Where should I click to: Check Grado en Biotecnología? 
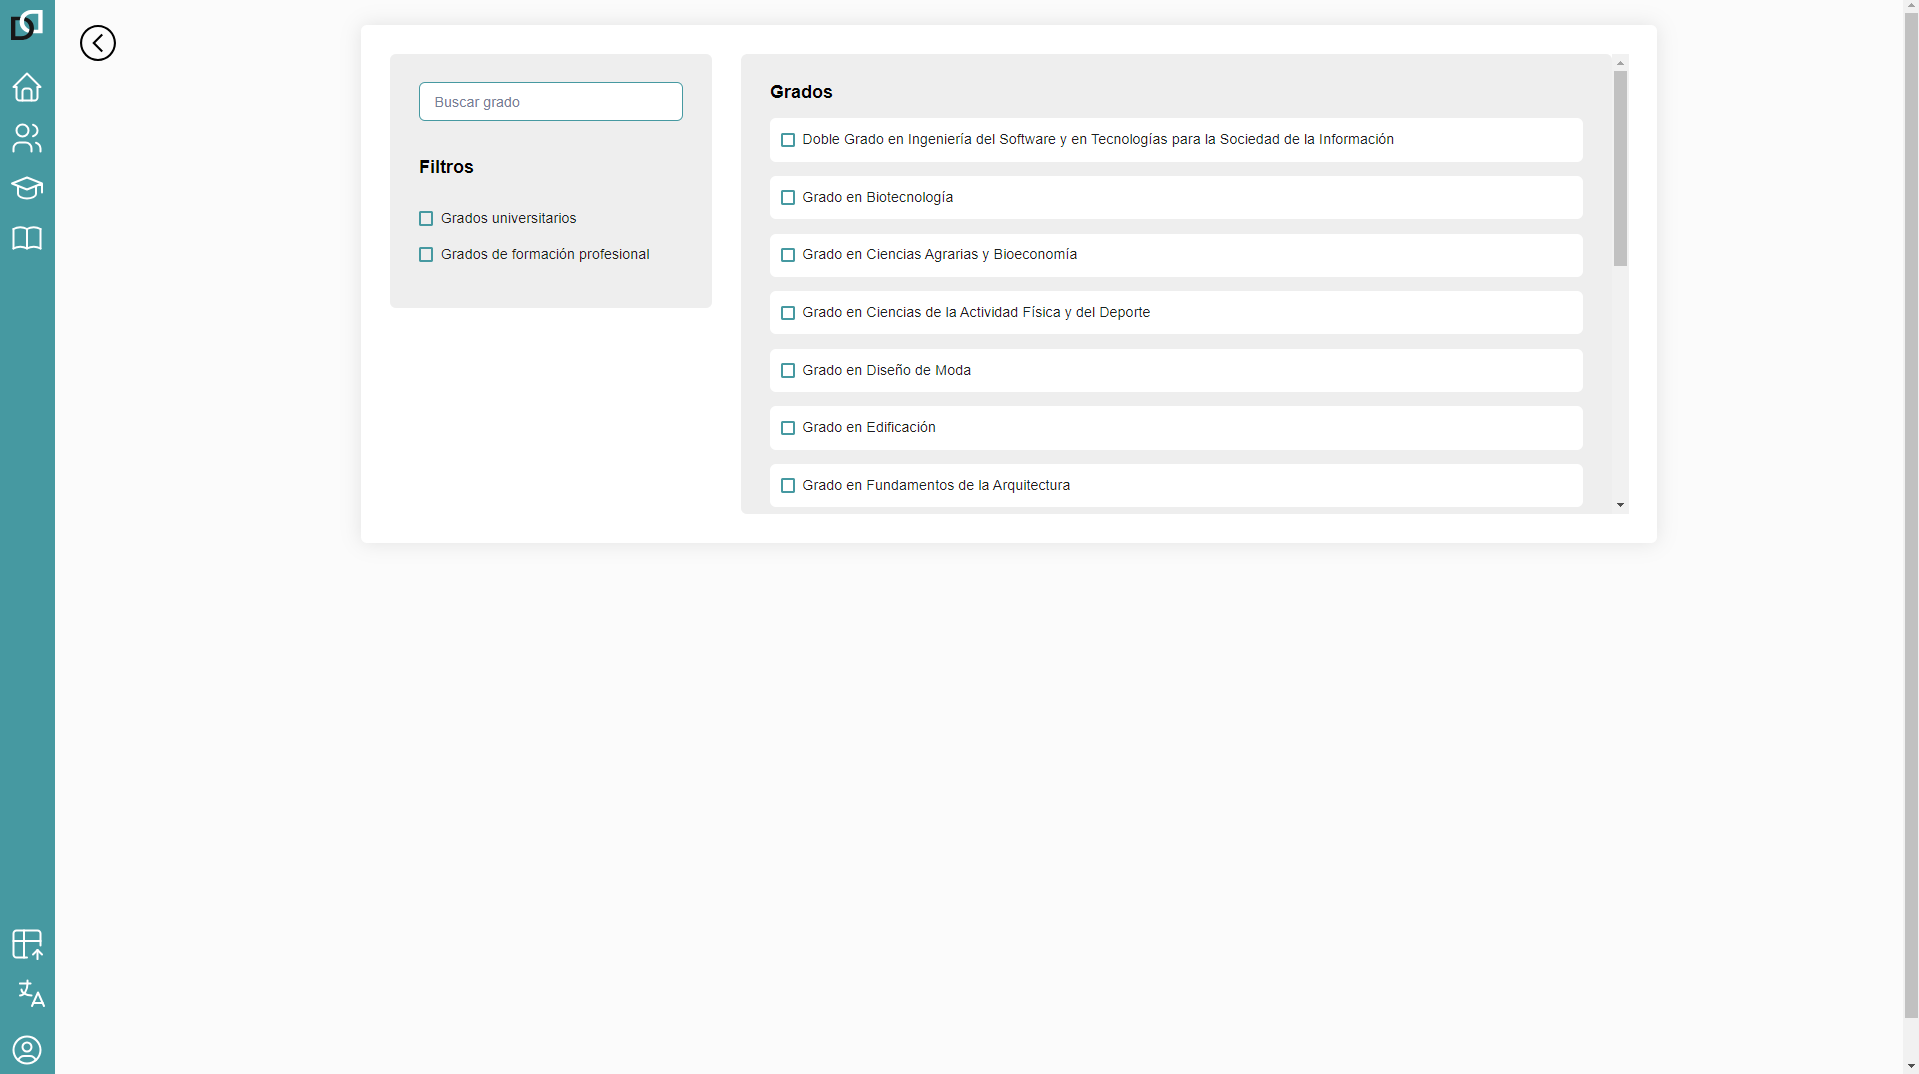(x=788, y=198)
